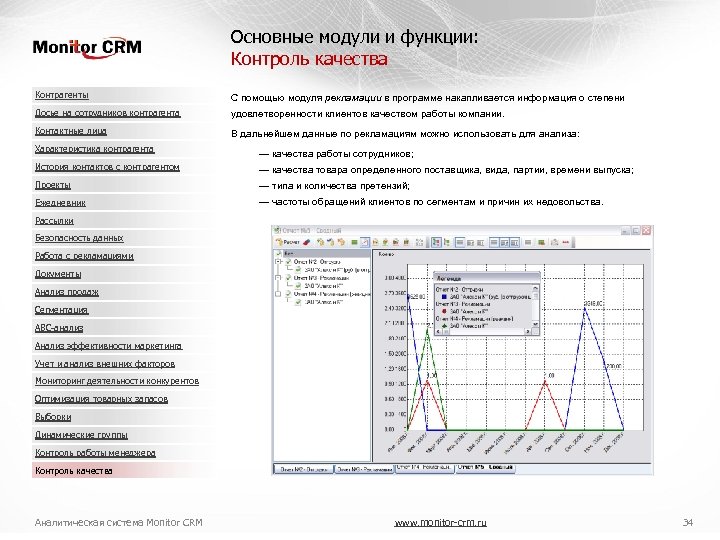Toggle the 'Все' checkbox in report tree

click(x=279, y=254)
